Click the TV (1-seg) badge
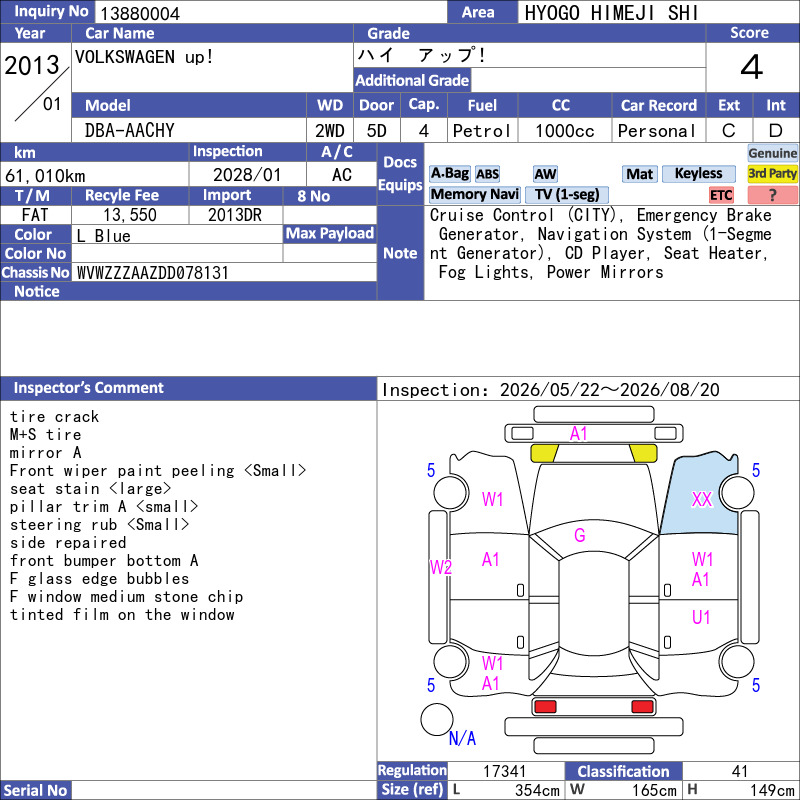This screenshot has height=800, width=800. (x=567, y=194)
